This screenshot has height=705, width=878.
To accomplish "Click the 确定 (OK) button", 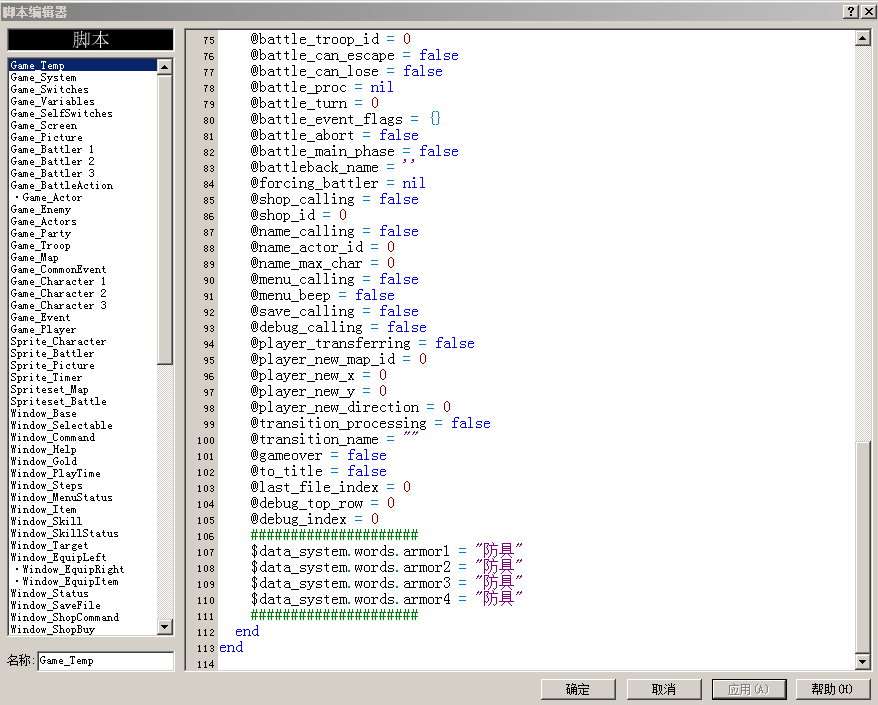I will point(578,689).
